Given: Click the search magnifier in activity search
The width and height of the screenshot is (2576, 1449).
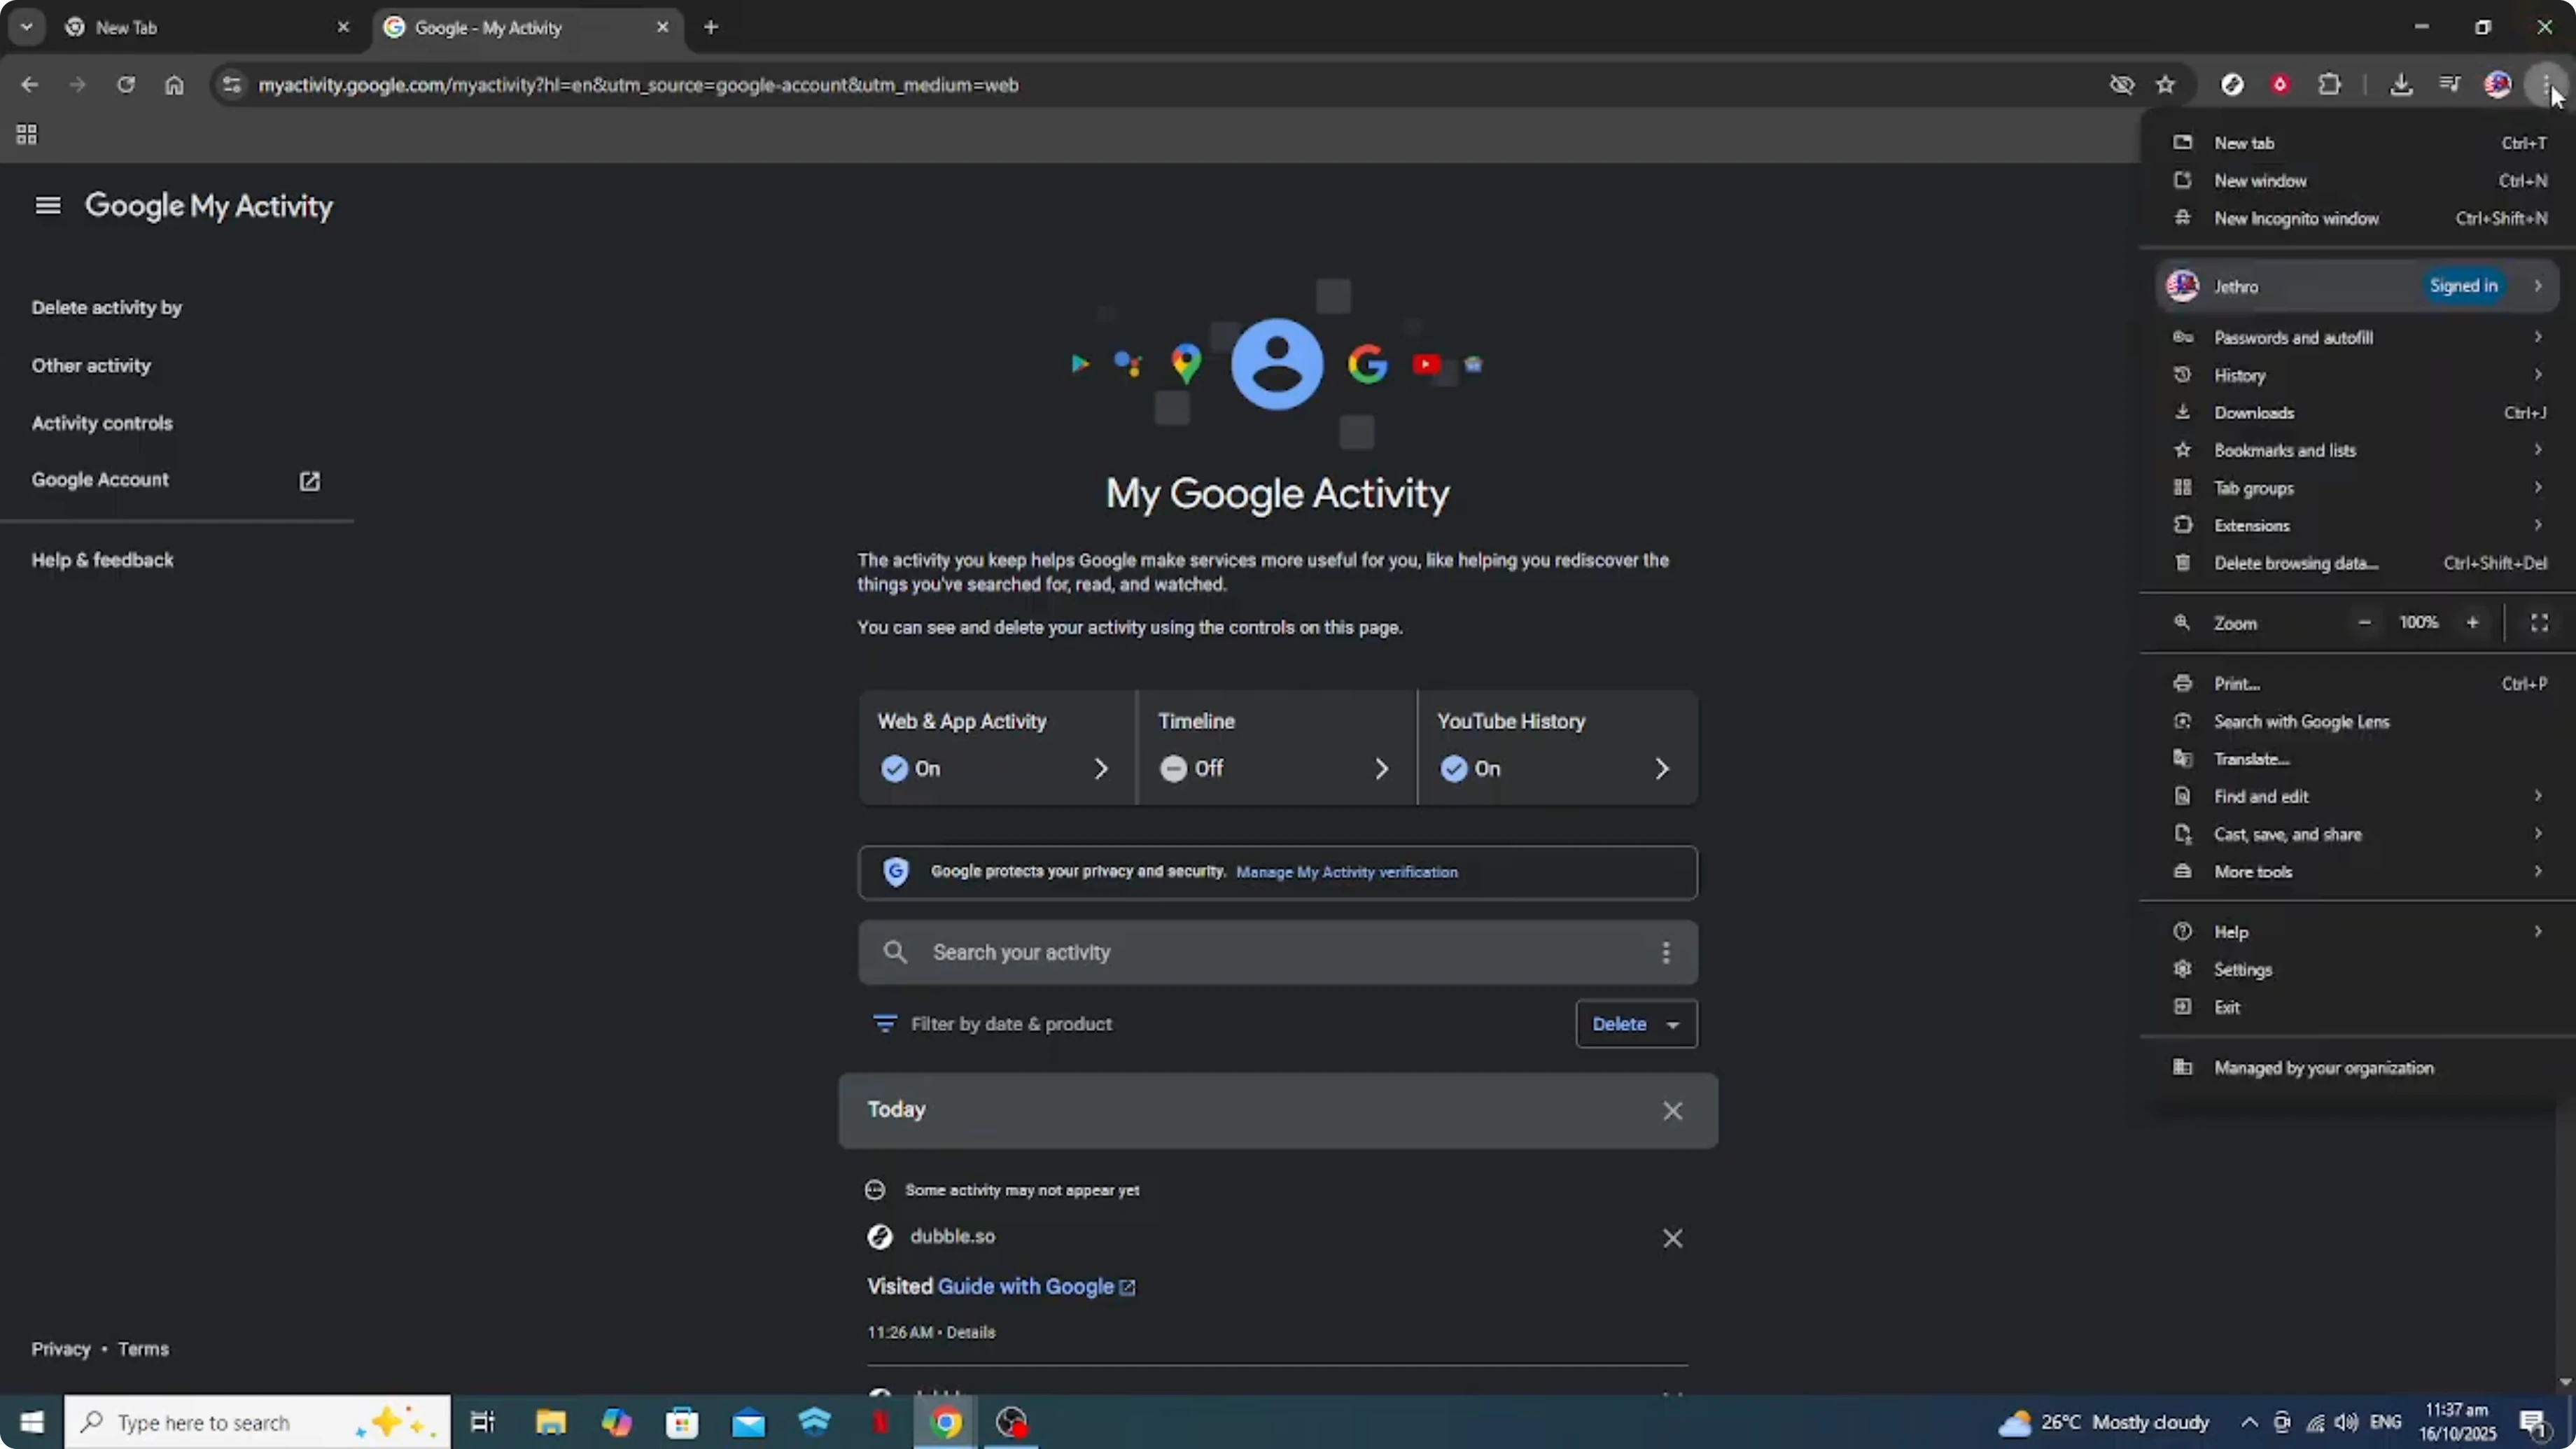Looking at the screenshot, I should (895, 952).
